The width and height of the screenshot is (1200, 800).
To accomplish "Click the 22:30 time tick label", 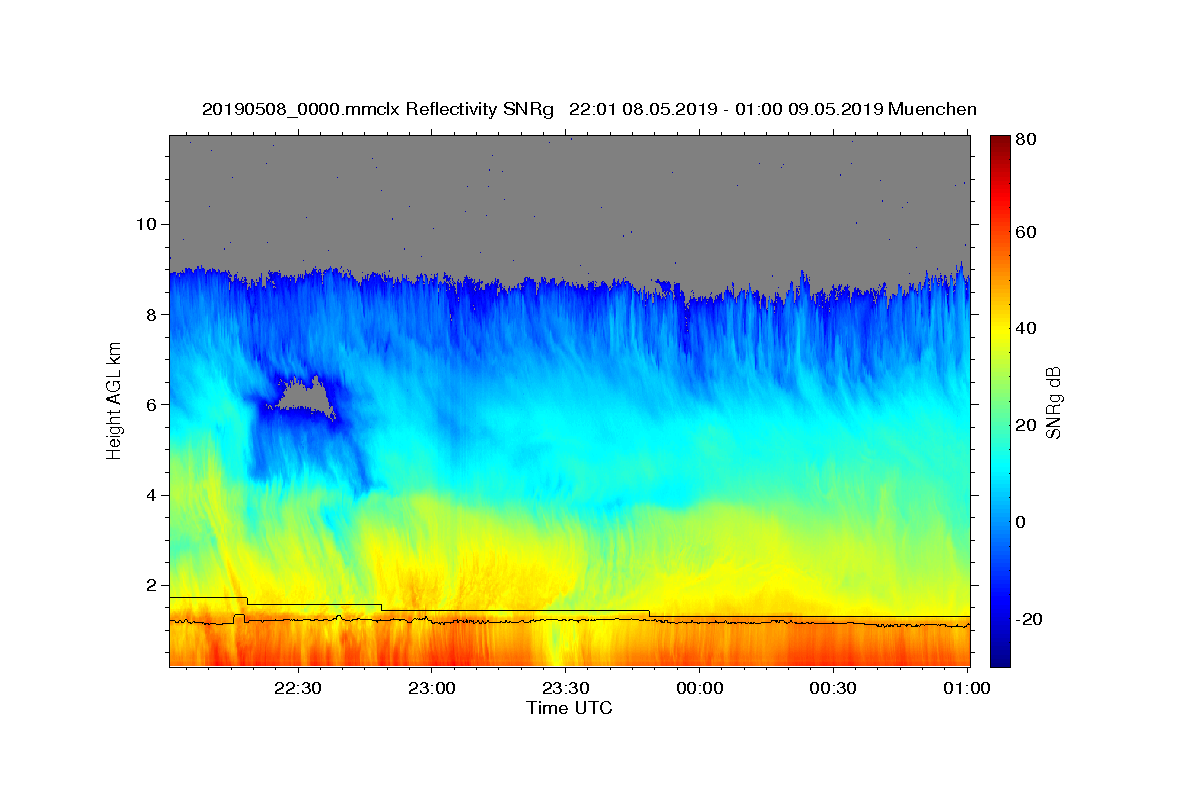I will coord(297,688).
